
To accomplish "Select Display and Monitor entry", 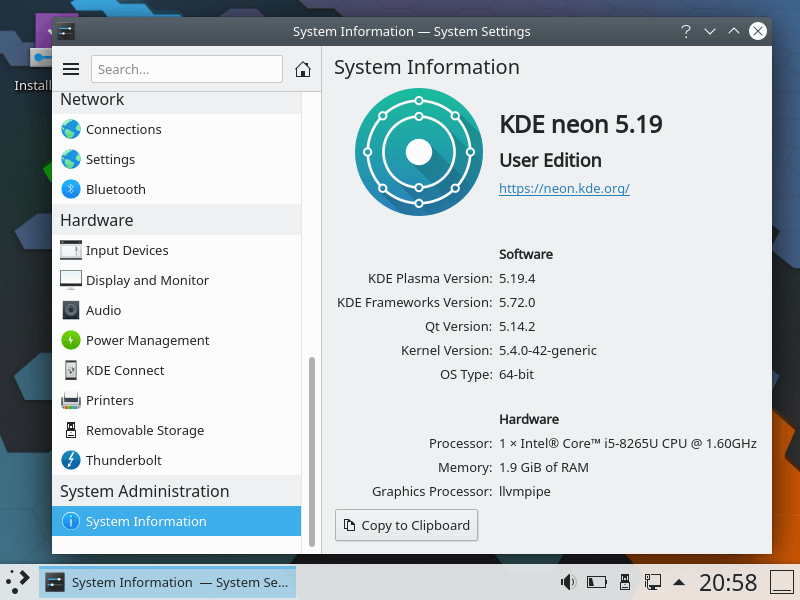I will pos(147,280).
